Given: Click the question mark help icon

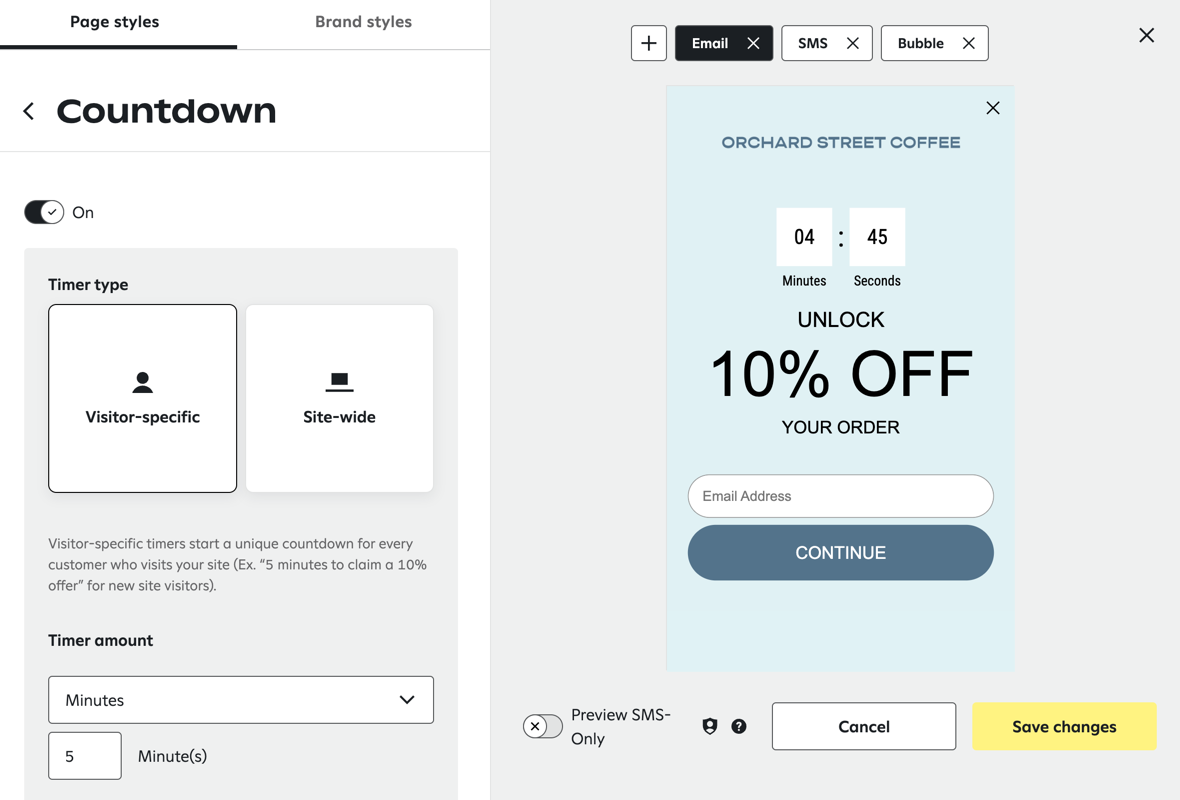Looking at the screenshot, I should (x=738, y=726).
